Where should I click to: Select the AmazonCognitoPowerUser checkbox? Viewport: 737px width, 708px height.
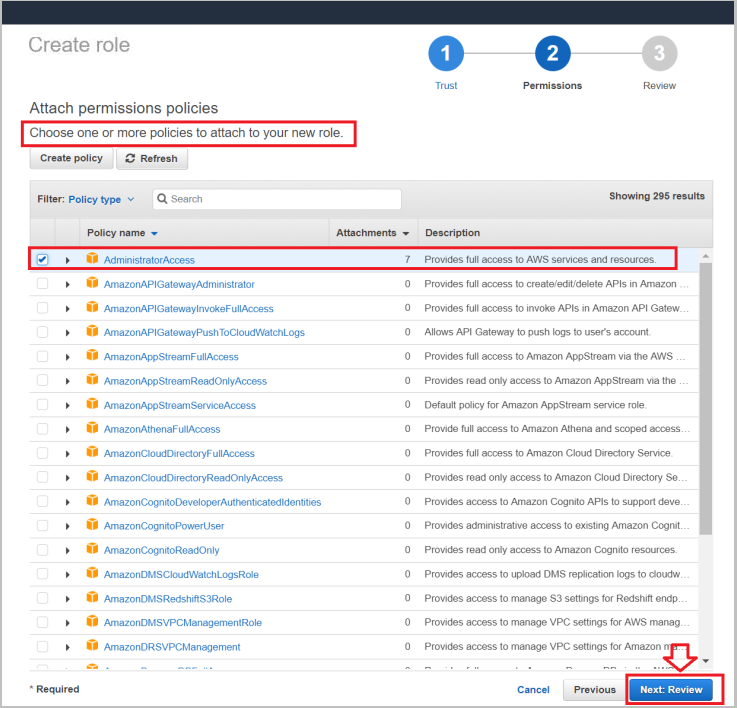point(42,526)
